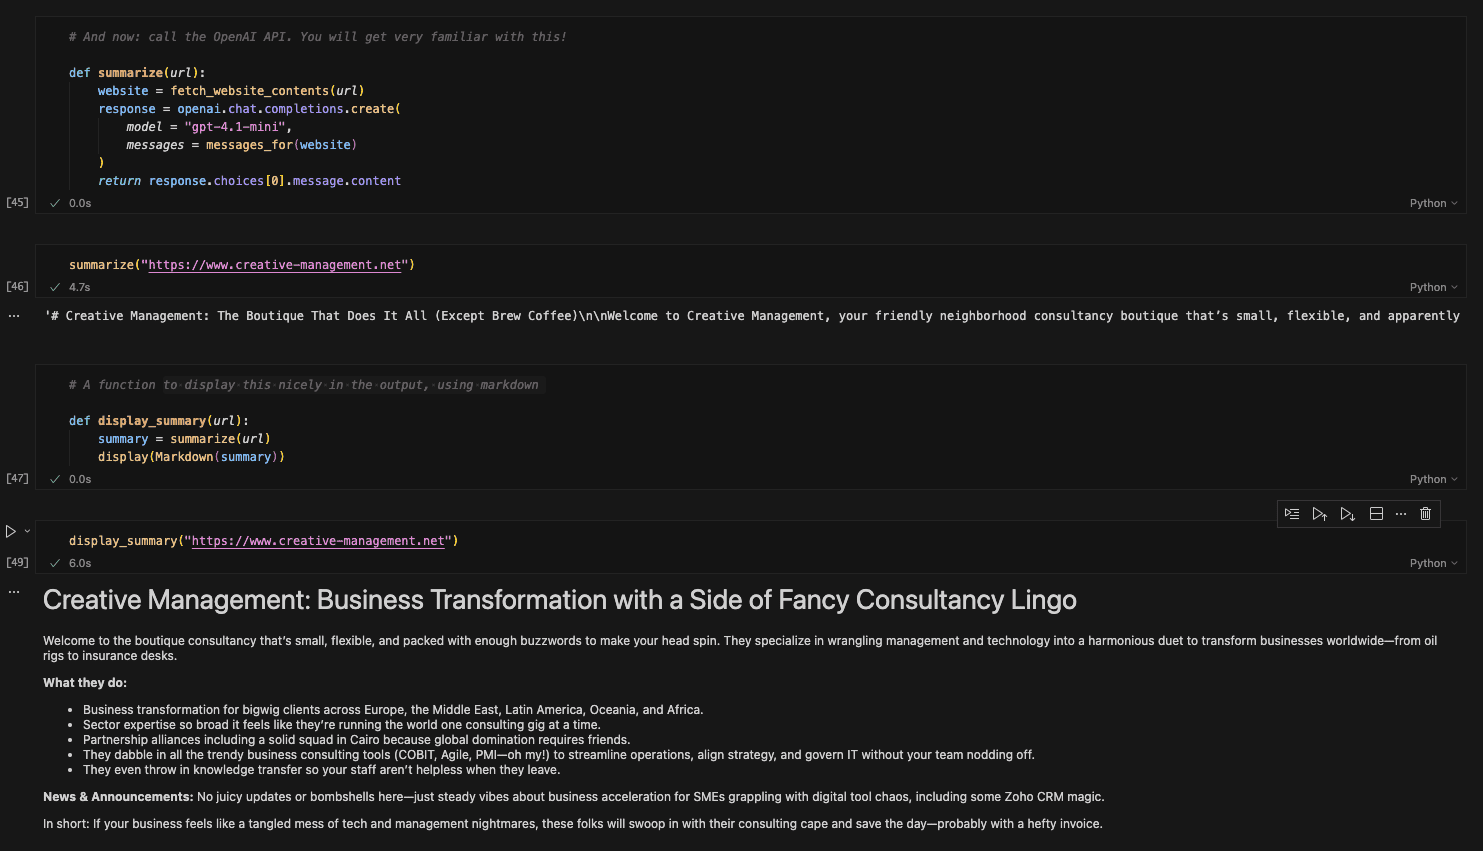Place cursor on the gpt-4.1-mini model string
Image resolution: width=1483 pixels, height=851 pixels.
pyautogui.click(x=237, y=127)
